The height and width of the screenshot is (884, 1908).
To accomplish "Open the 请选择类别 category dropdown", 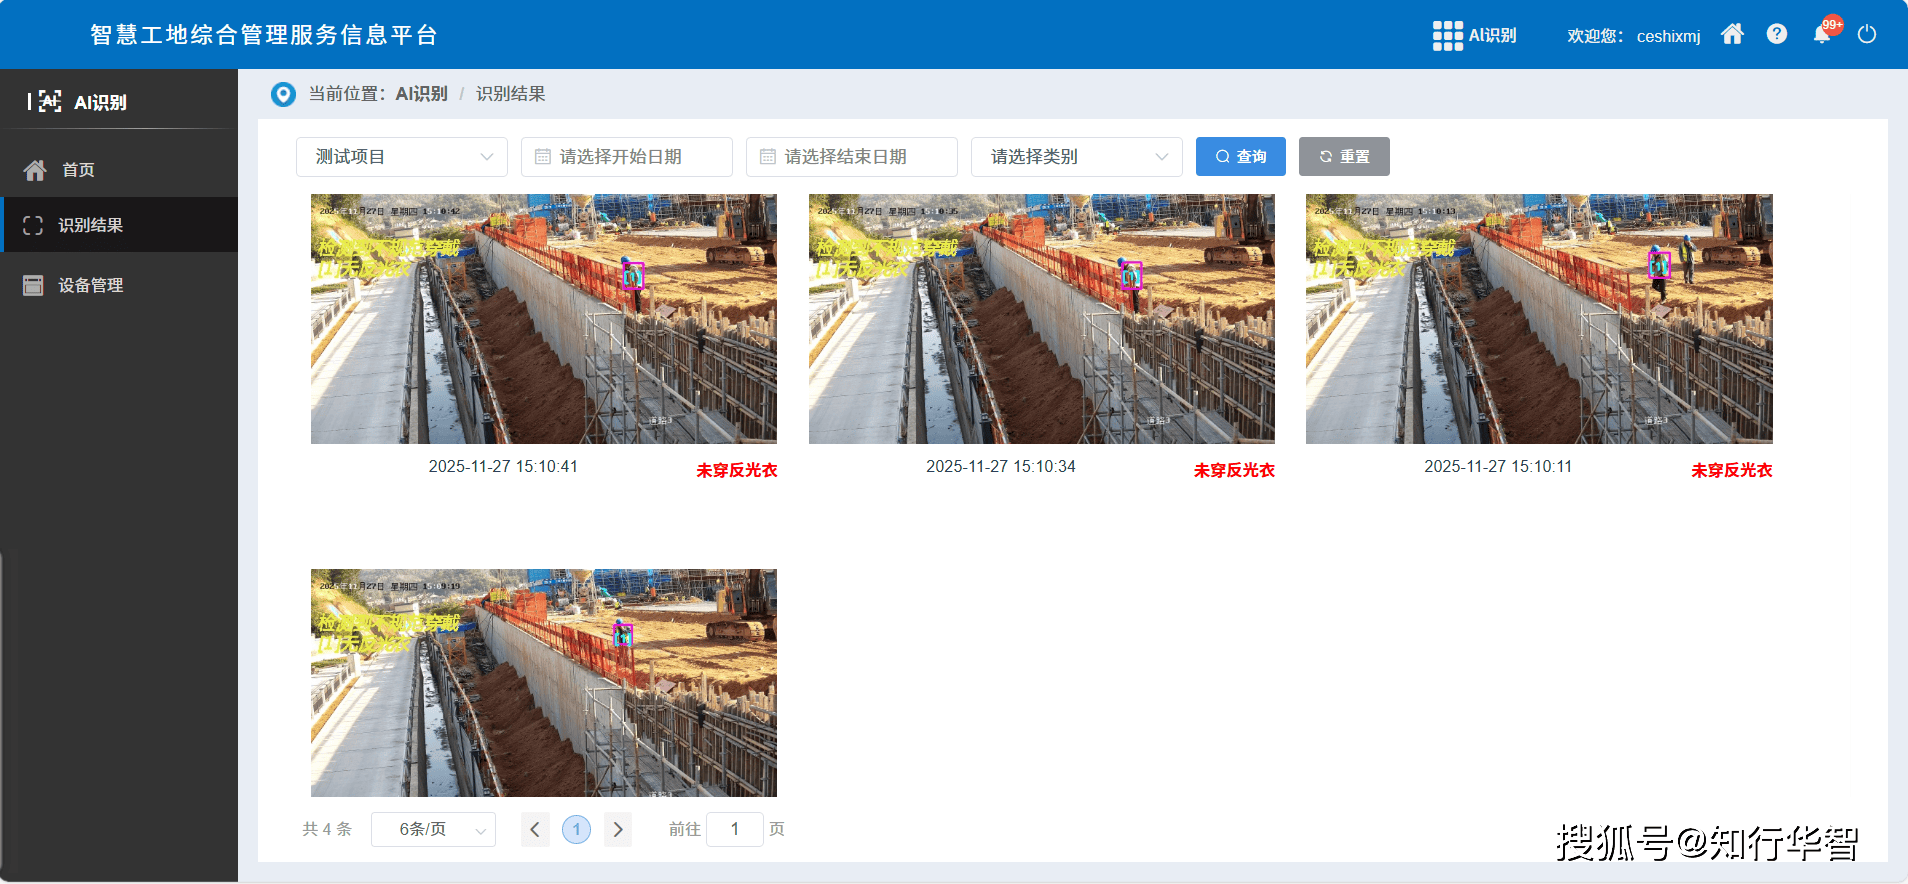I will tap(1076, 157).
